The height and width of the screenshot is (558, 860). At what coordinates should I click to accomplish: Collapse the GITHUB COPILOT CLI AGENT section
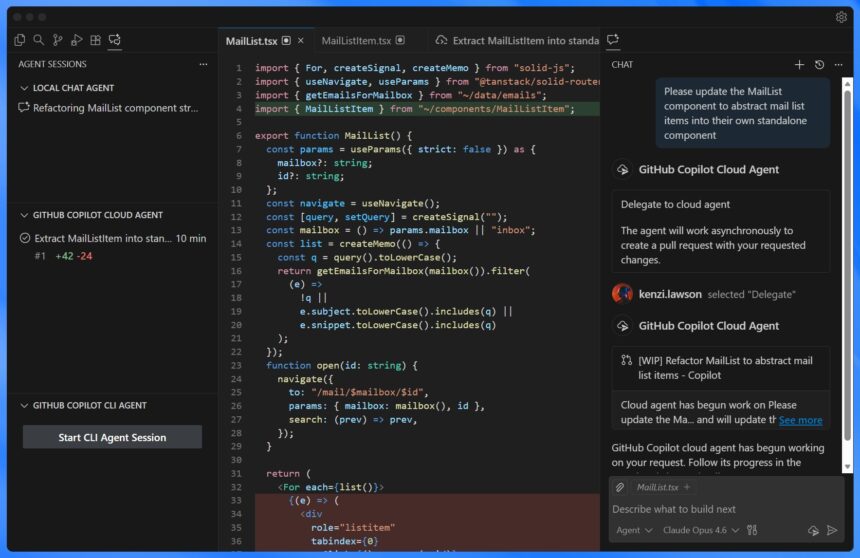point(24,405)
